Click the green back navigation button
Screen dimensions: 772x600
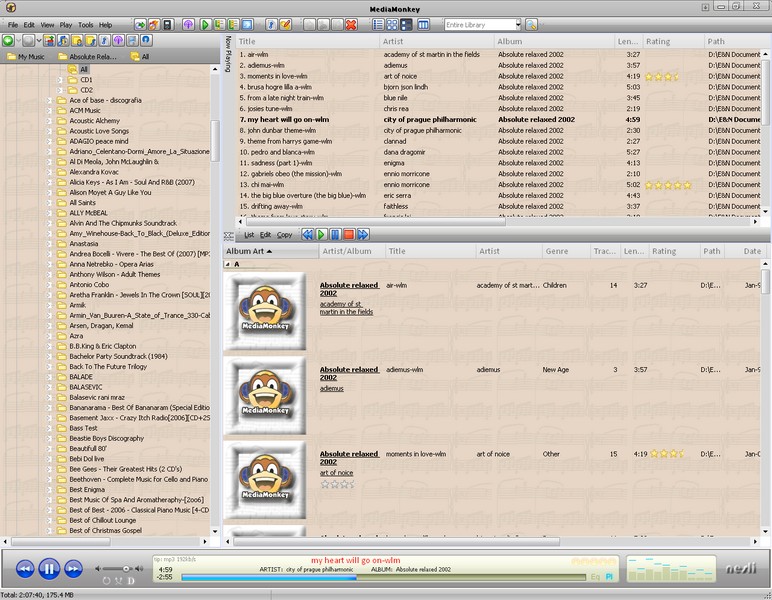(8, 40)
